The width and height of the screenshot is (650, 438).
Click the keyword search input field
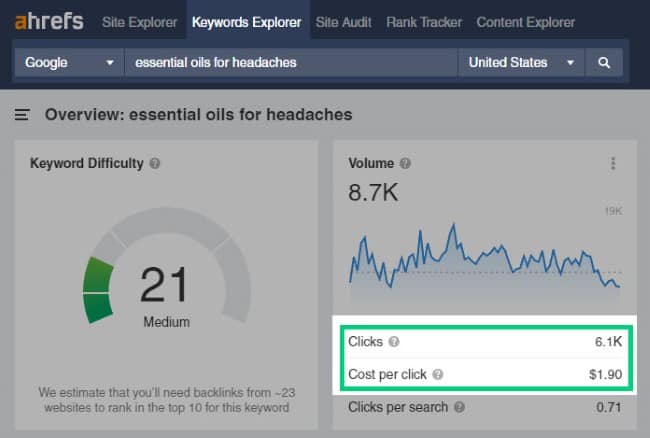pos(291,63)
